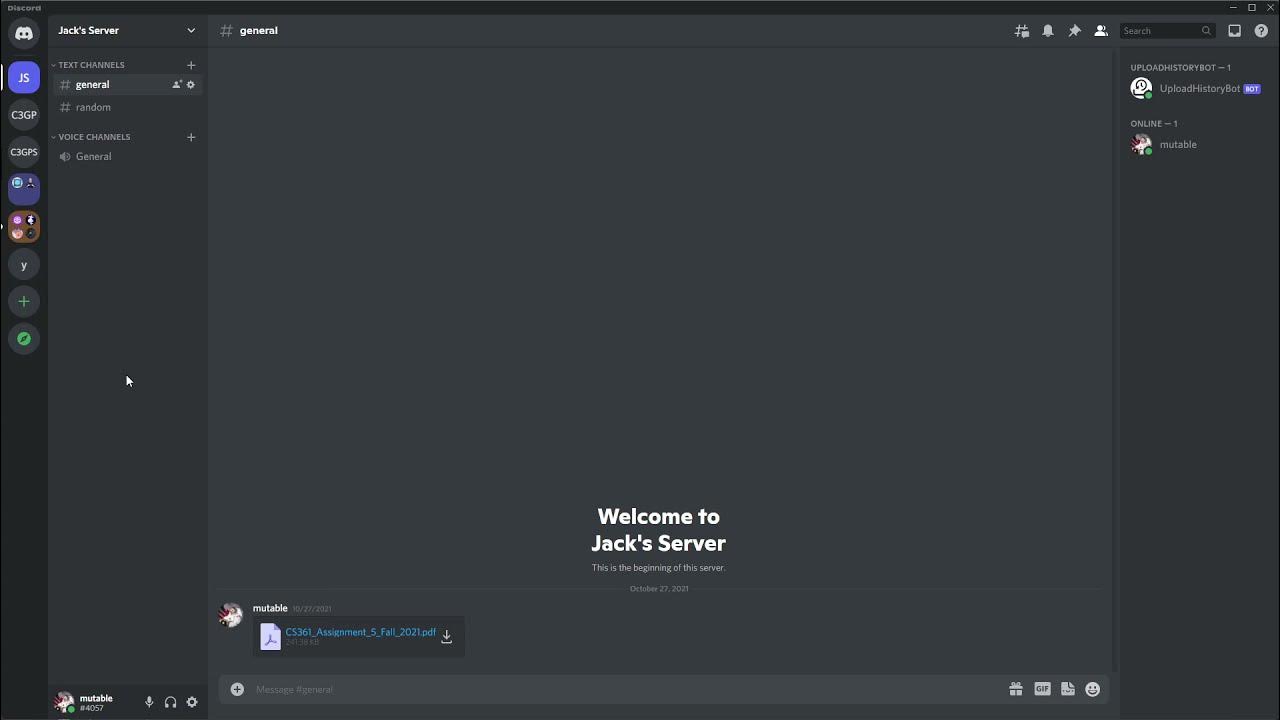1280x720 pixels.
Task: Create a new text channel
Action: [x=191, y=65]
